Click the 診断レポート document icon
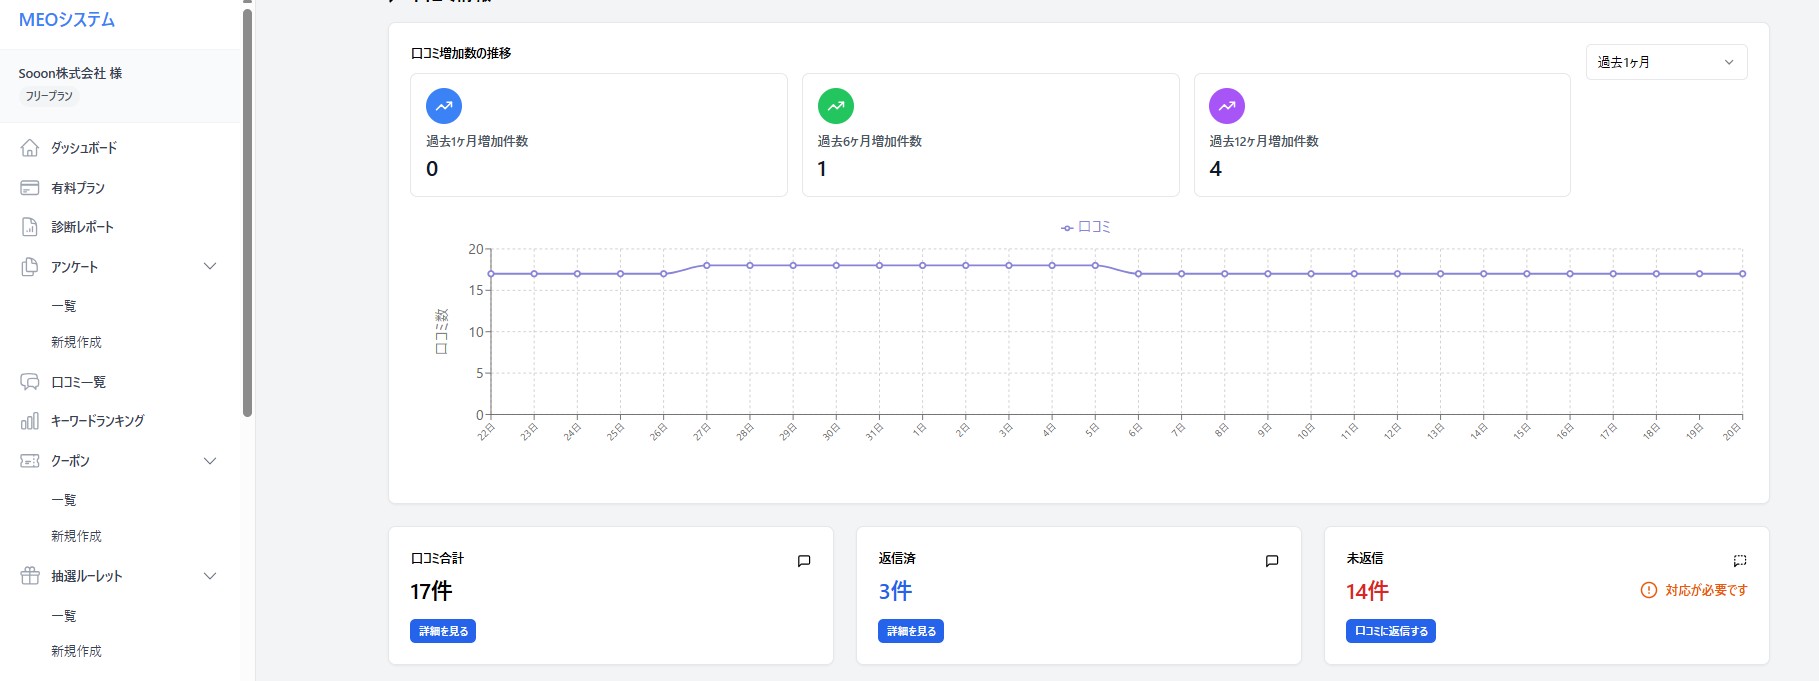 click(x=30, y=227)
